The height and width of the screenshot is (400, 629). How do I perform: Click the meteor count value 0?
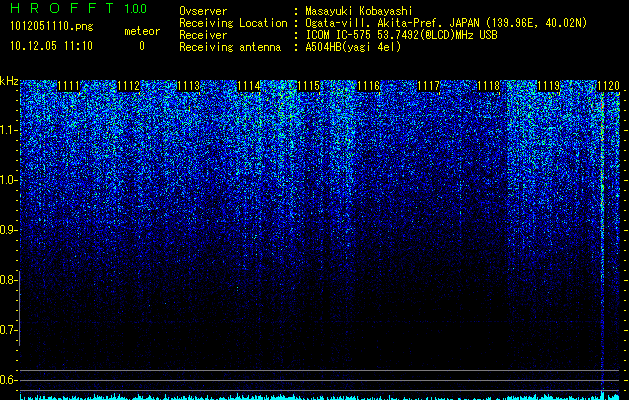coord(142,46)
